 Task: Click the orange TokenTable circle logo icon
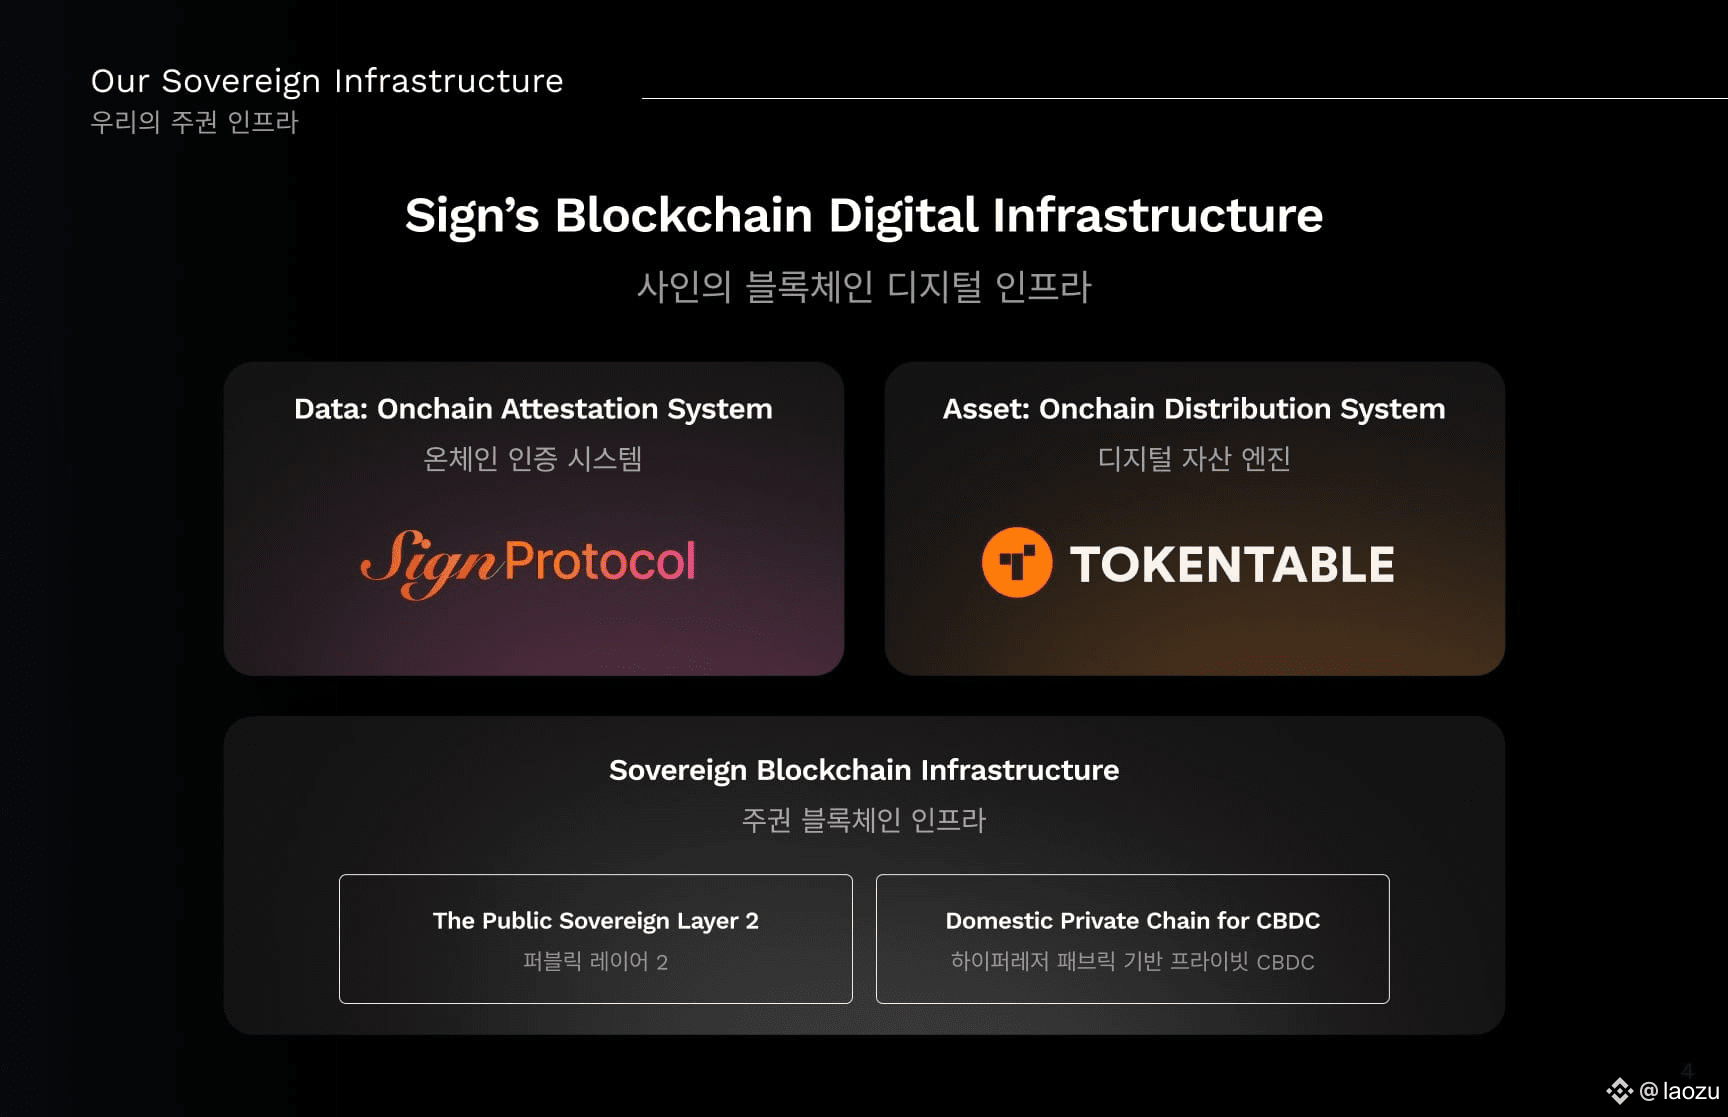1017,563
